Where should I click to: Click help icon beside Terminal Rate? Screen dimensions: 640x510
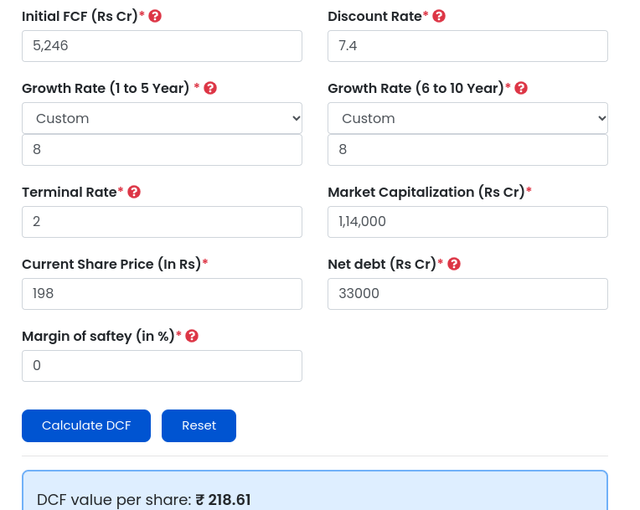point(134,192)
